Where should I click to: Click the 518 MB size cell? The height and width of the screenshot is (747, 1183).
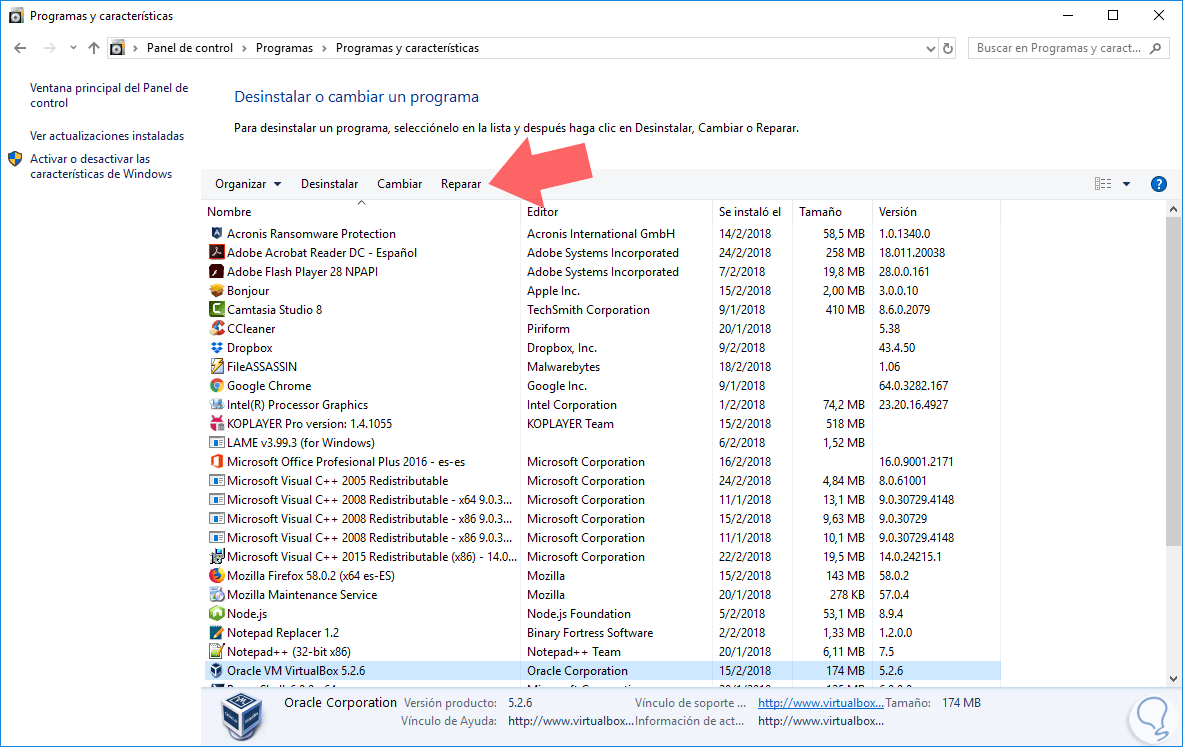tap(845, 423)
